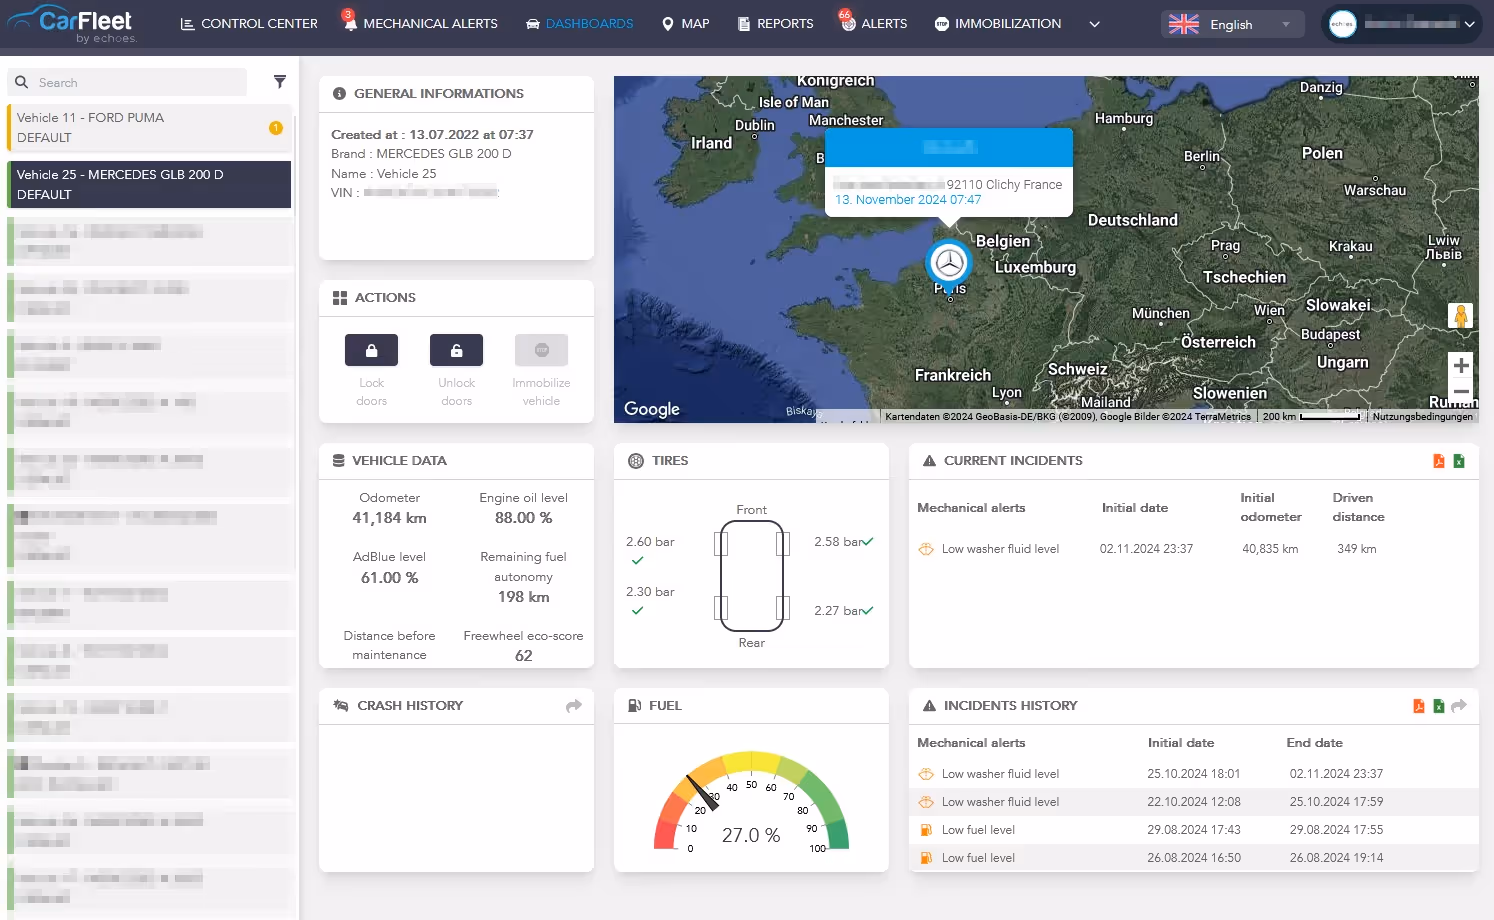This screenshot has height=920, width=1494.
Task: Export Current Incidents as PDF
Action: [1438, 461]
